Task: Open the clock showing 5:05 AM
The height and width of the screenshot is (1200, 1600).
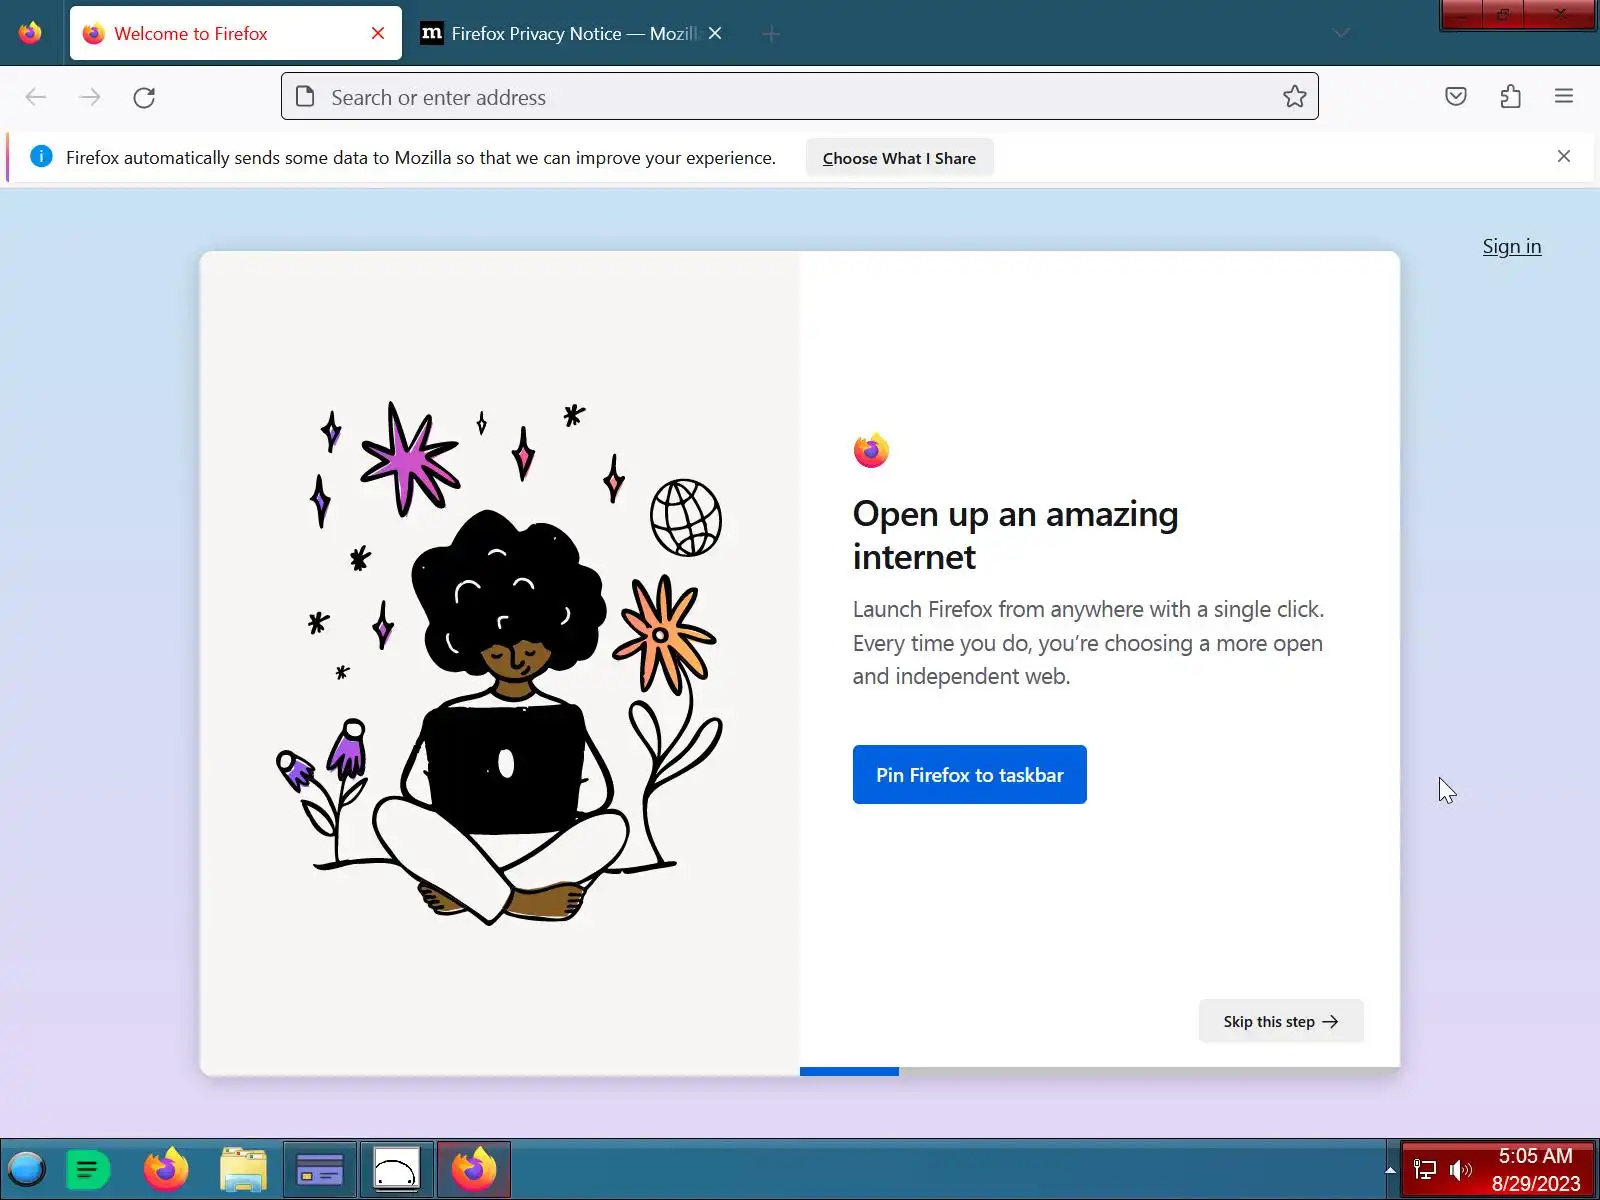Action: pyautogui.click(x=1536, y=1169)
